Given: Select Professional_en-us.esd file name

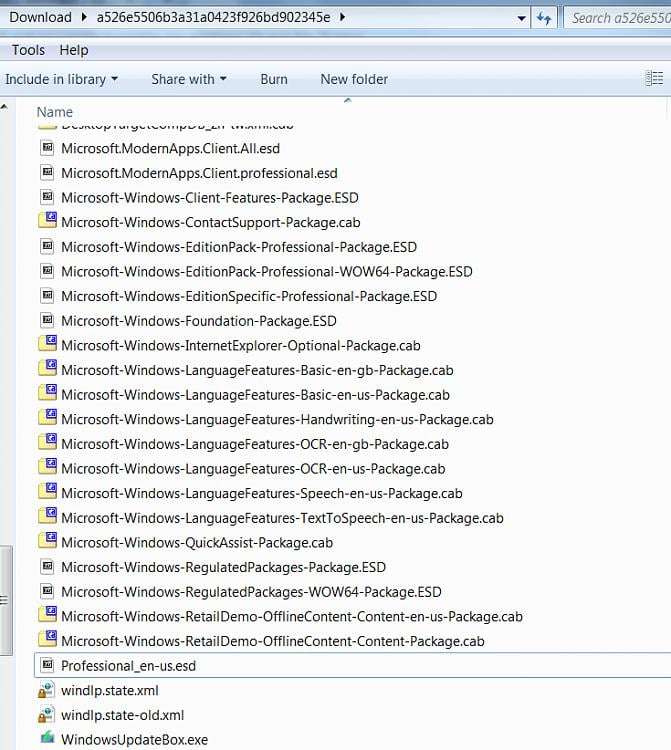Looking at the screenshot, I should click(x=129, y=666).
